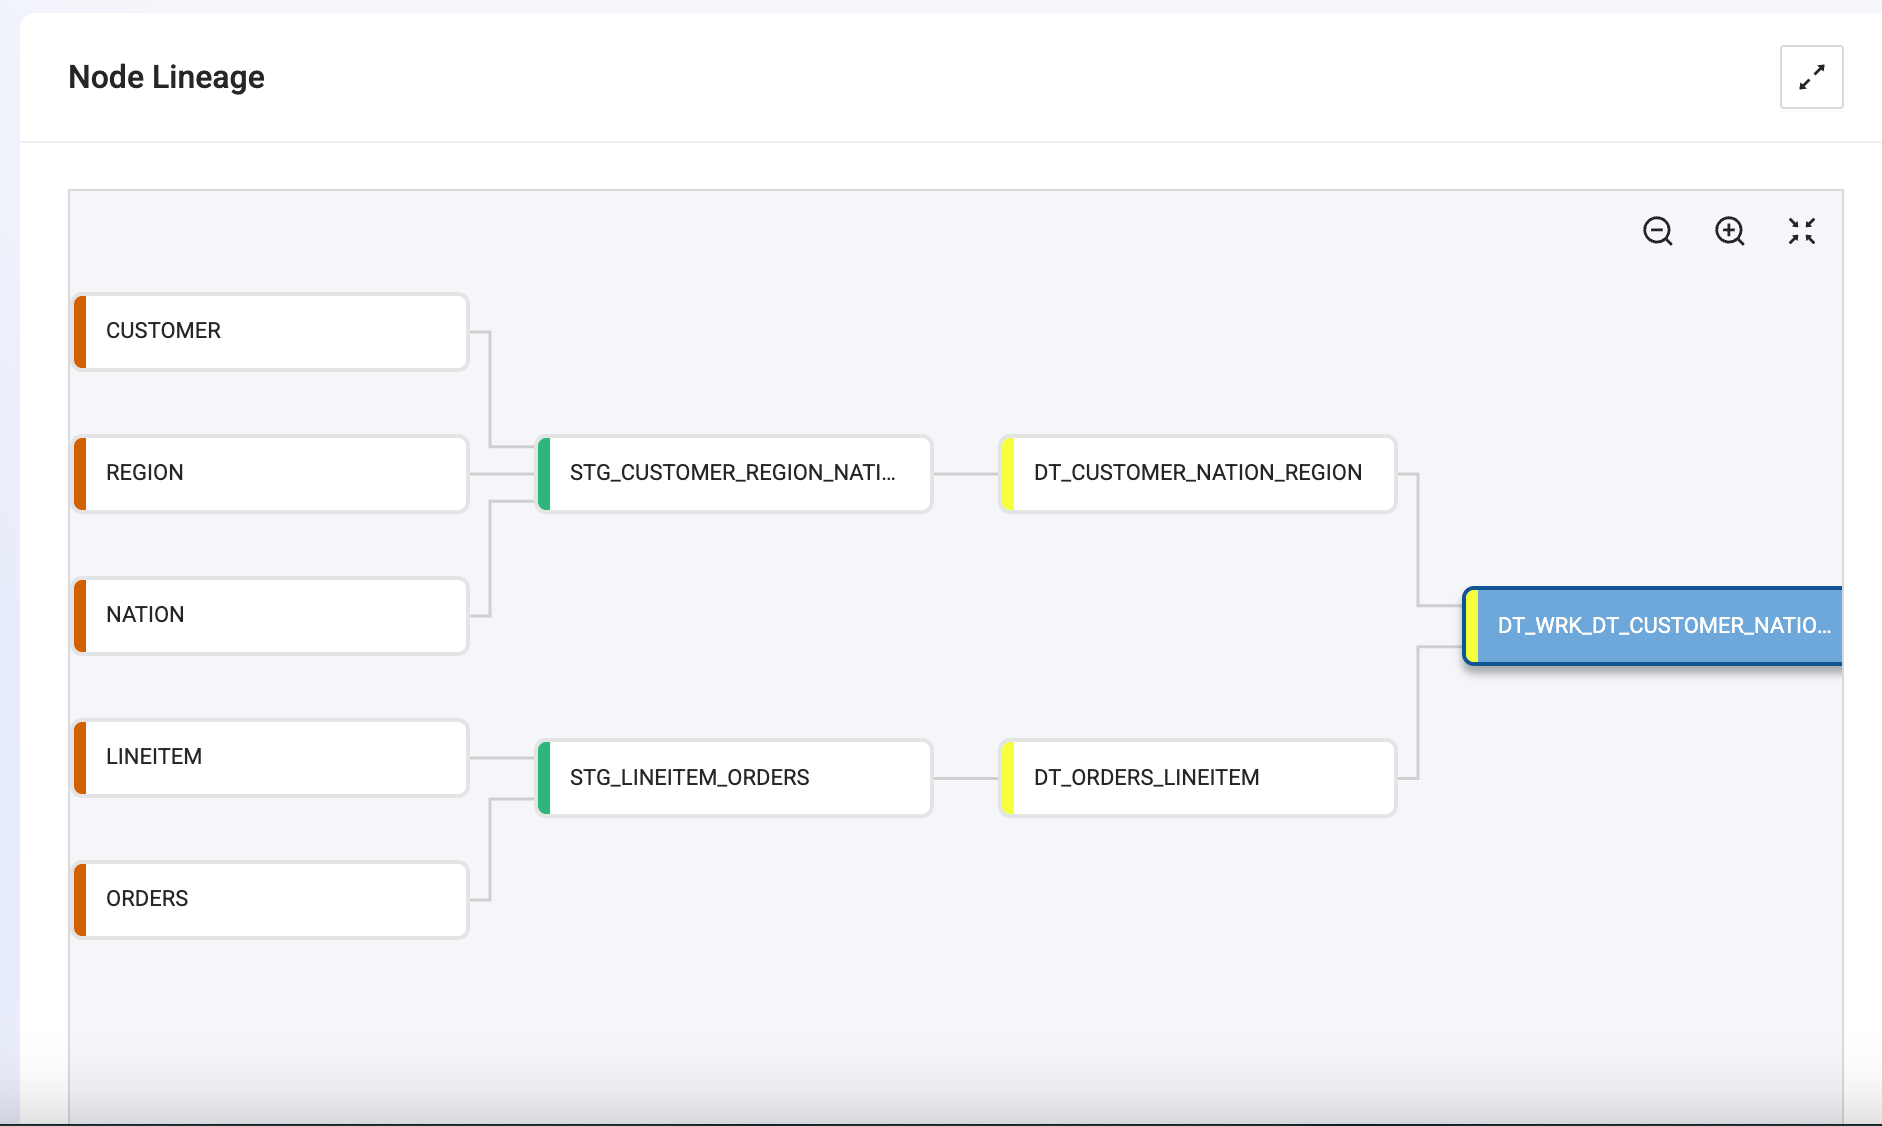Open the STG_LINEITEM_ORDERS stage node
1882x1126 pixels.
735,778
